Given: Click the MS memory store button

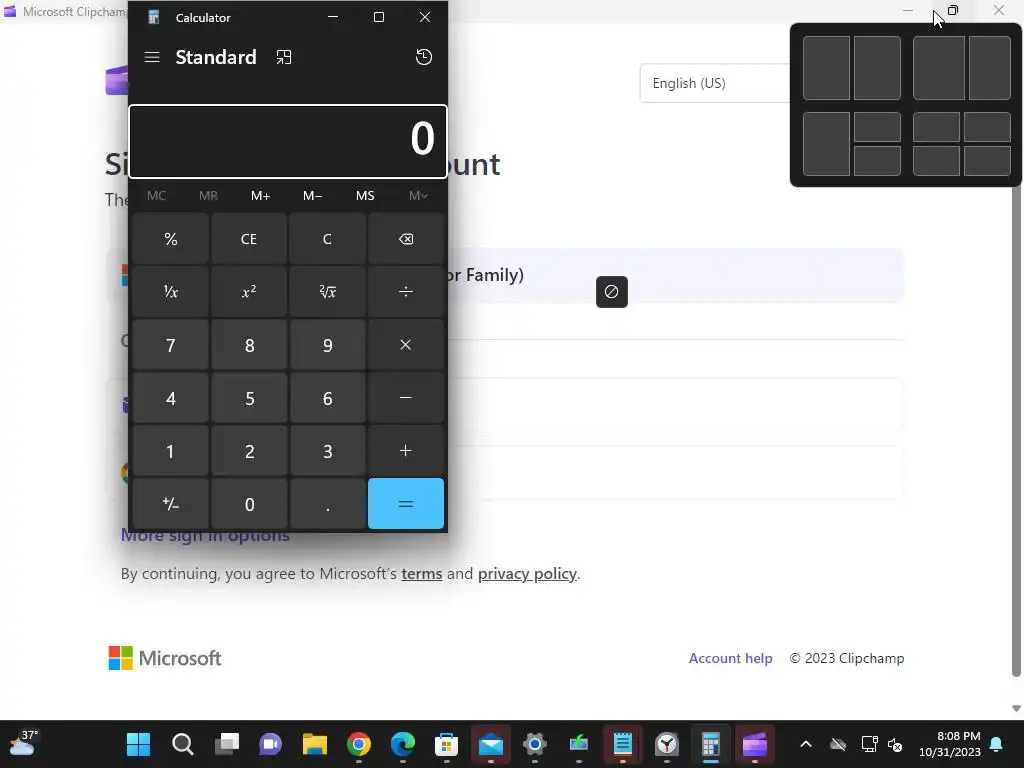Looking at the screenshot, I should (x=365, y=196).
